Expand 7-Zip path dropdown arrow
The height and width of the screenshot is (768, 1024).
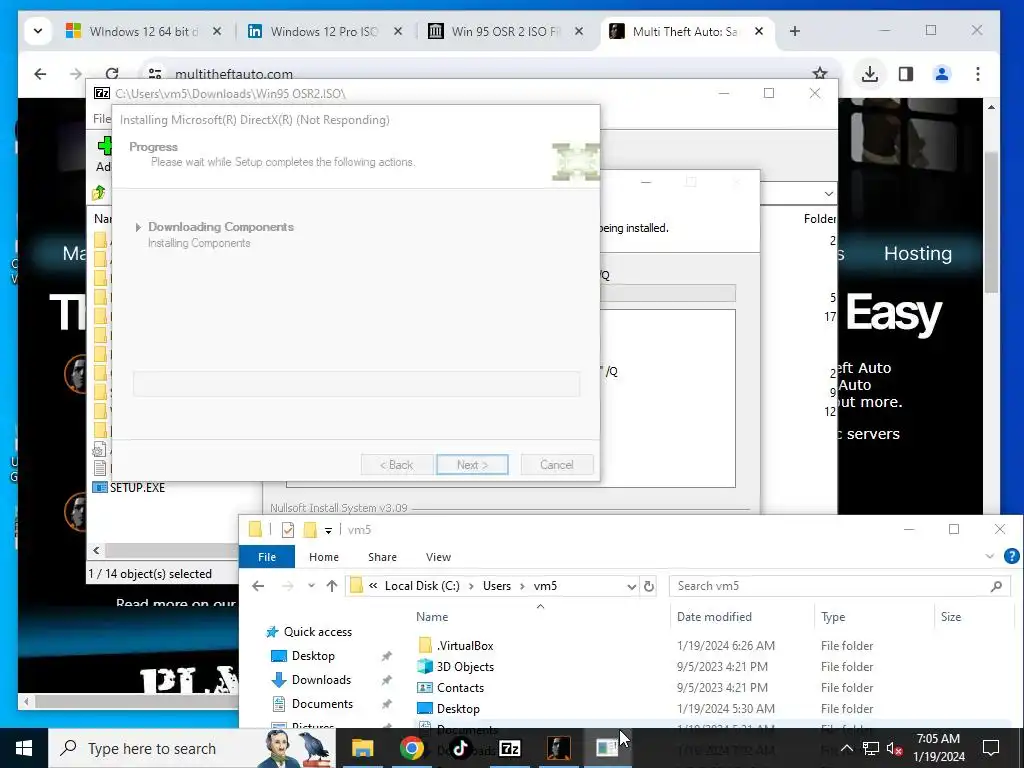coord(829,194)
